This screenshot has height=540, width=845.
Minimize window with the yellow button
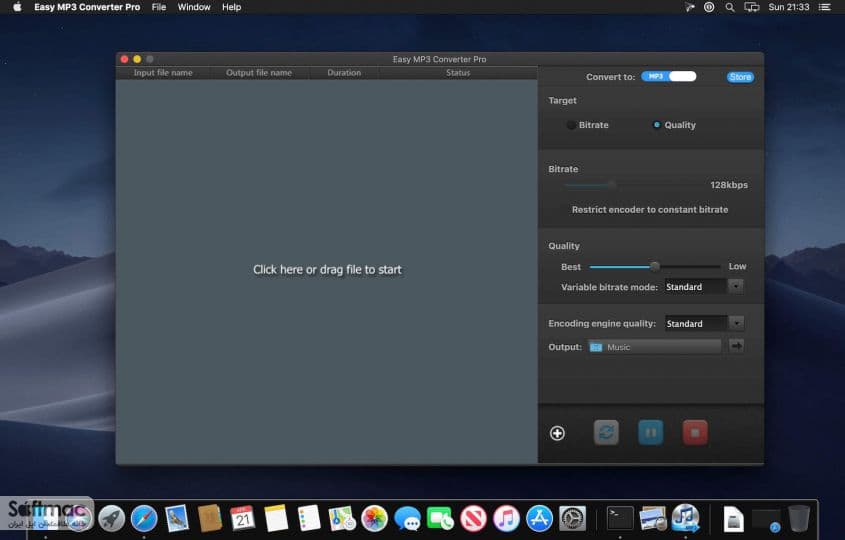coord(137,59)
